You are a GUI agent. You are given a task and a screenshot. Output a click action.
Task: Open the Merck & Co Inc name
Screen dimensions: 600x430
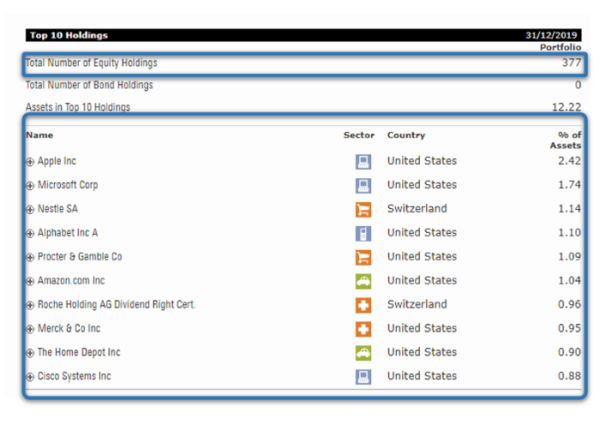tap(69, 328)
